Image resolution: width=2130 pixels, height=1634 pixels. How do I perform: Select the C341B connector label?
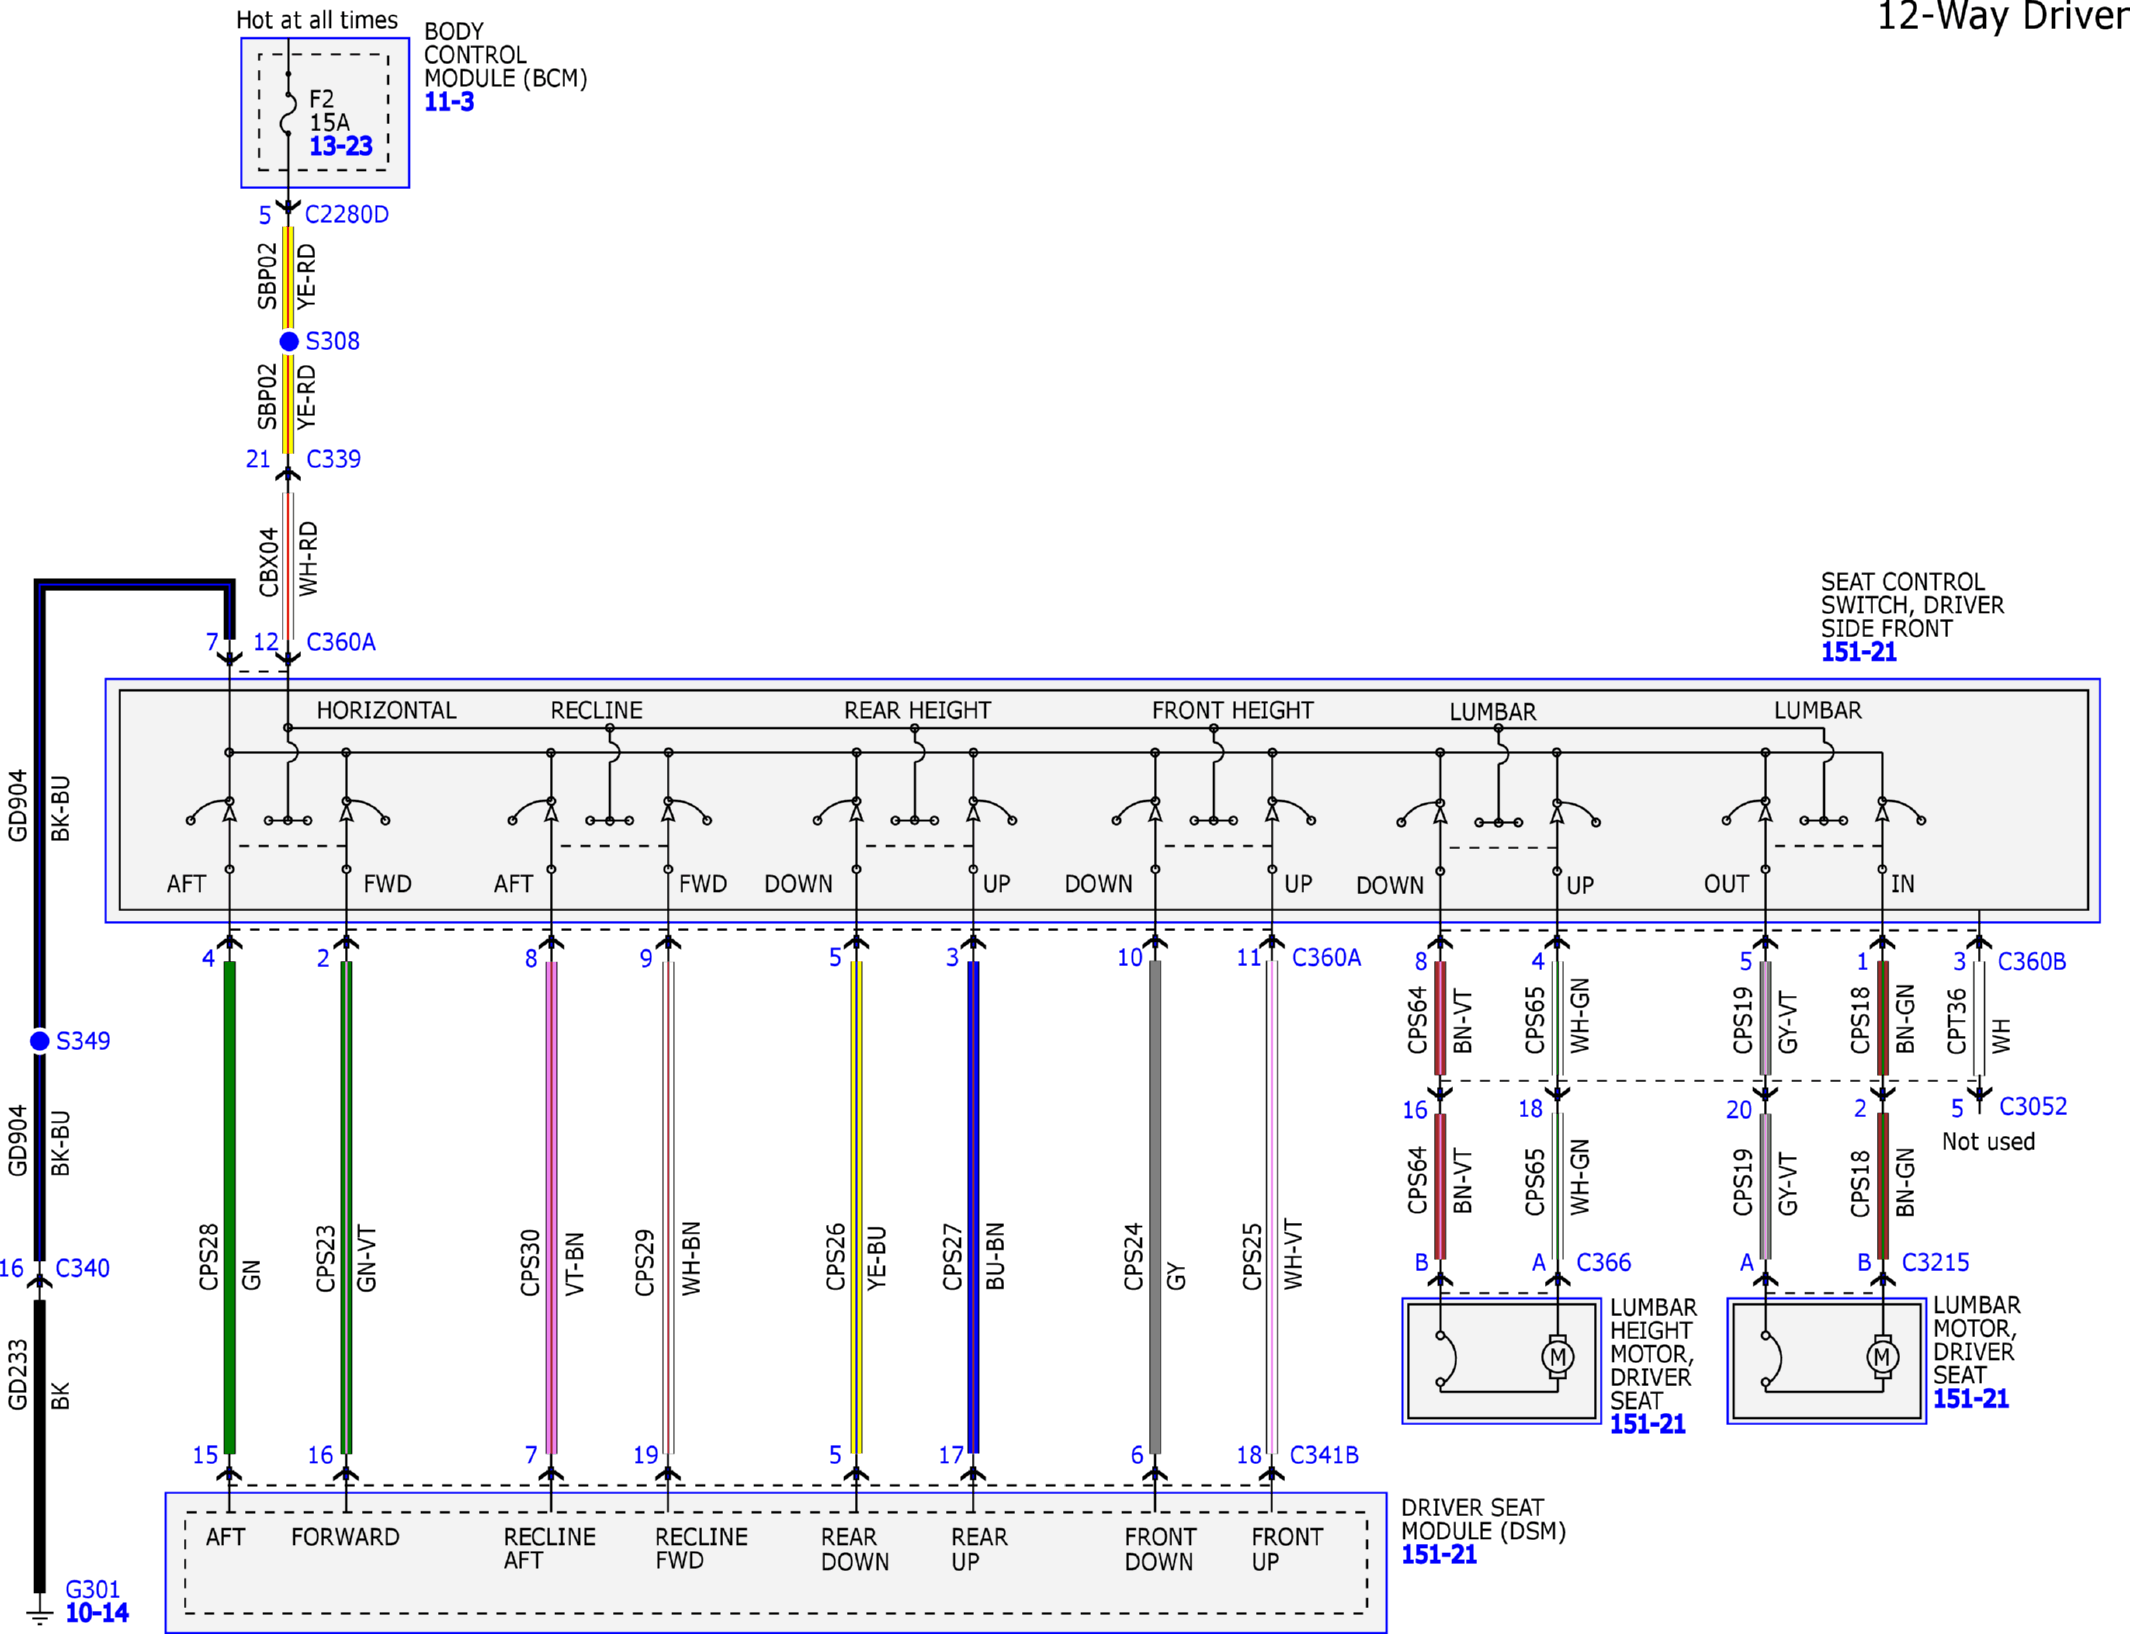1325,1455
